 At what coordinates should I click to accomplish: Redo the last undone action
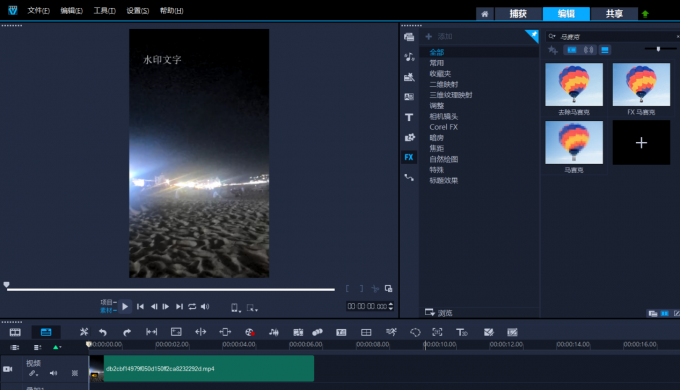127,332
